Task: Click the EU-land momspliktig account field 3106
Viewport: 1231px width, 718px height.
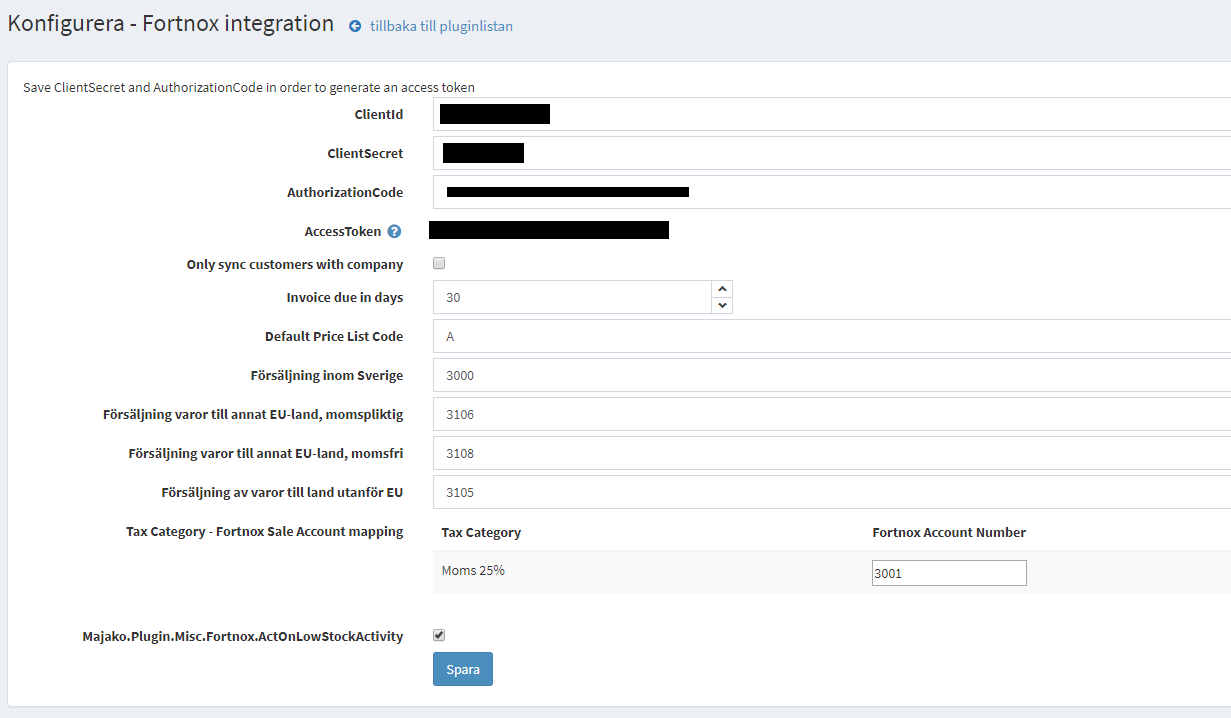Action: click(x=832, y=414)
